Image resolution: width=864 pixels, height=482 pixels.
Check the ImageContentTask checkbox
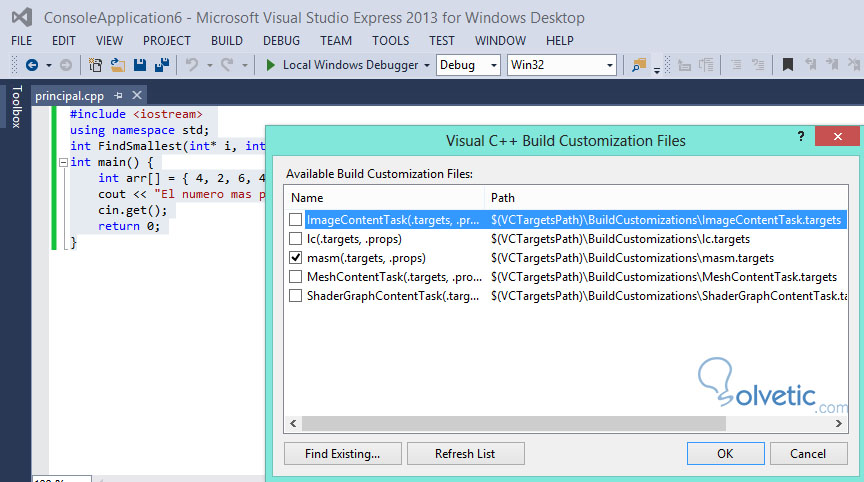click(x=295, y=220)
